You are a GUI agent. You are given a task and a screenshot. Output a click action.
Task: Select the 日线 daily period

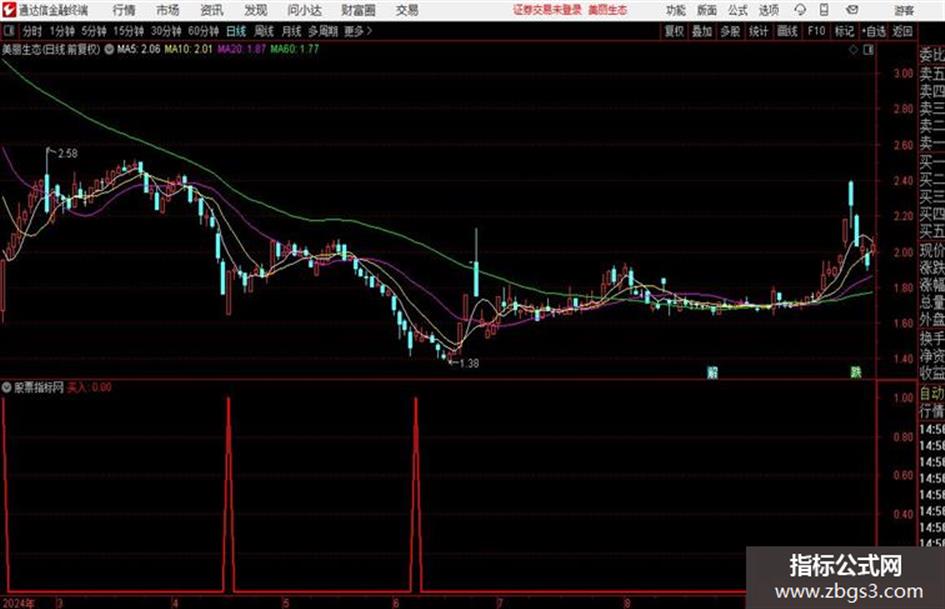tap(236, 31)
